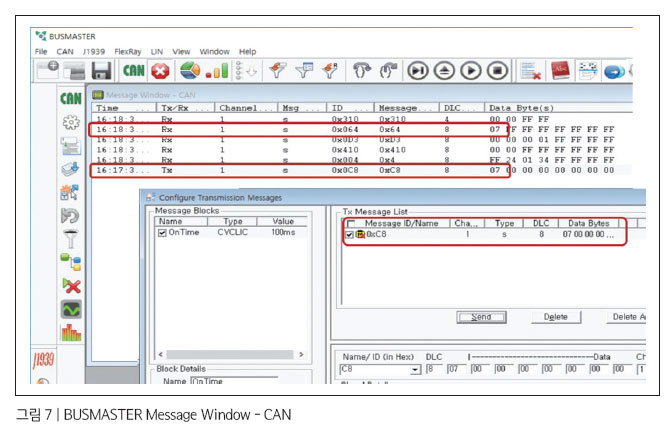Select the Rx row with ID 0x064
Viewport: 668px width, 443px height.
(361, 129)
